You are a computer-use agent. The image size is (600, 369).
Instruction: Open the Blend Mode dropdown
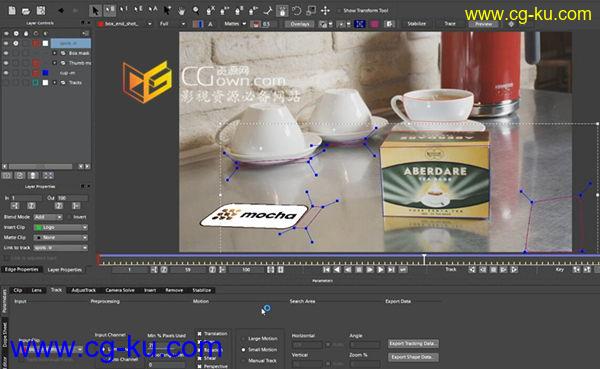pos(48,217)
